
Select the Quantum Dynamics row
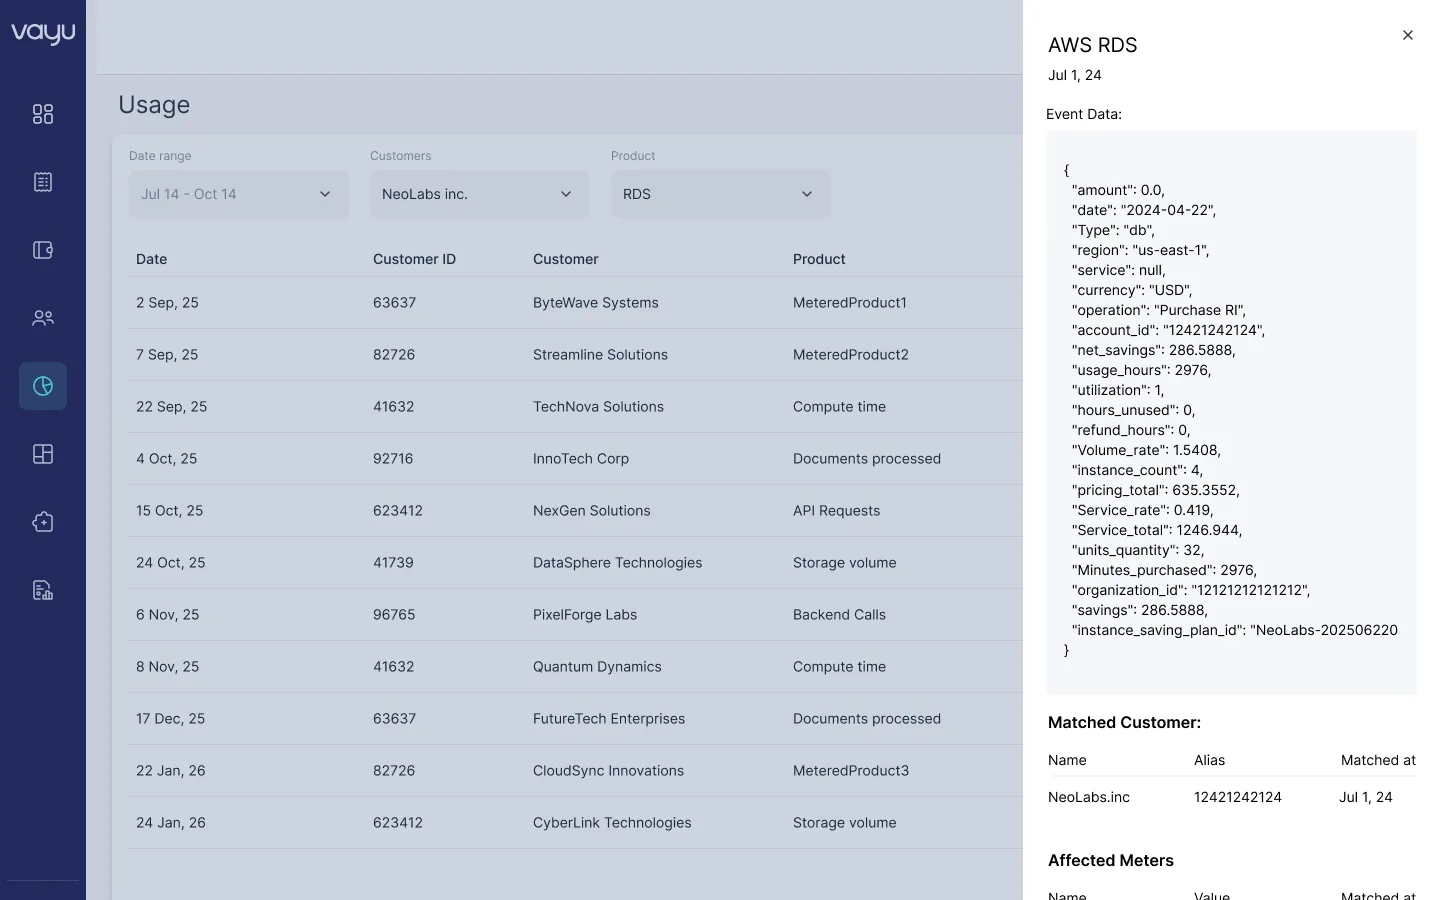[x=575, y=667]
